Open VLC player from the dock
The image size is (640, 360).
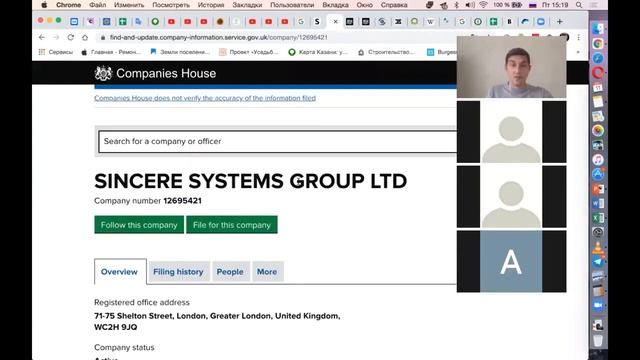[598, 247]
